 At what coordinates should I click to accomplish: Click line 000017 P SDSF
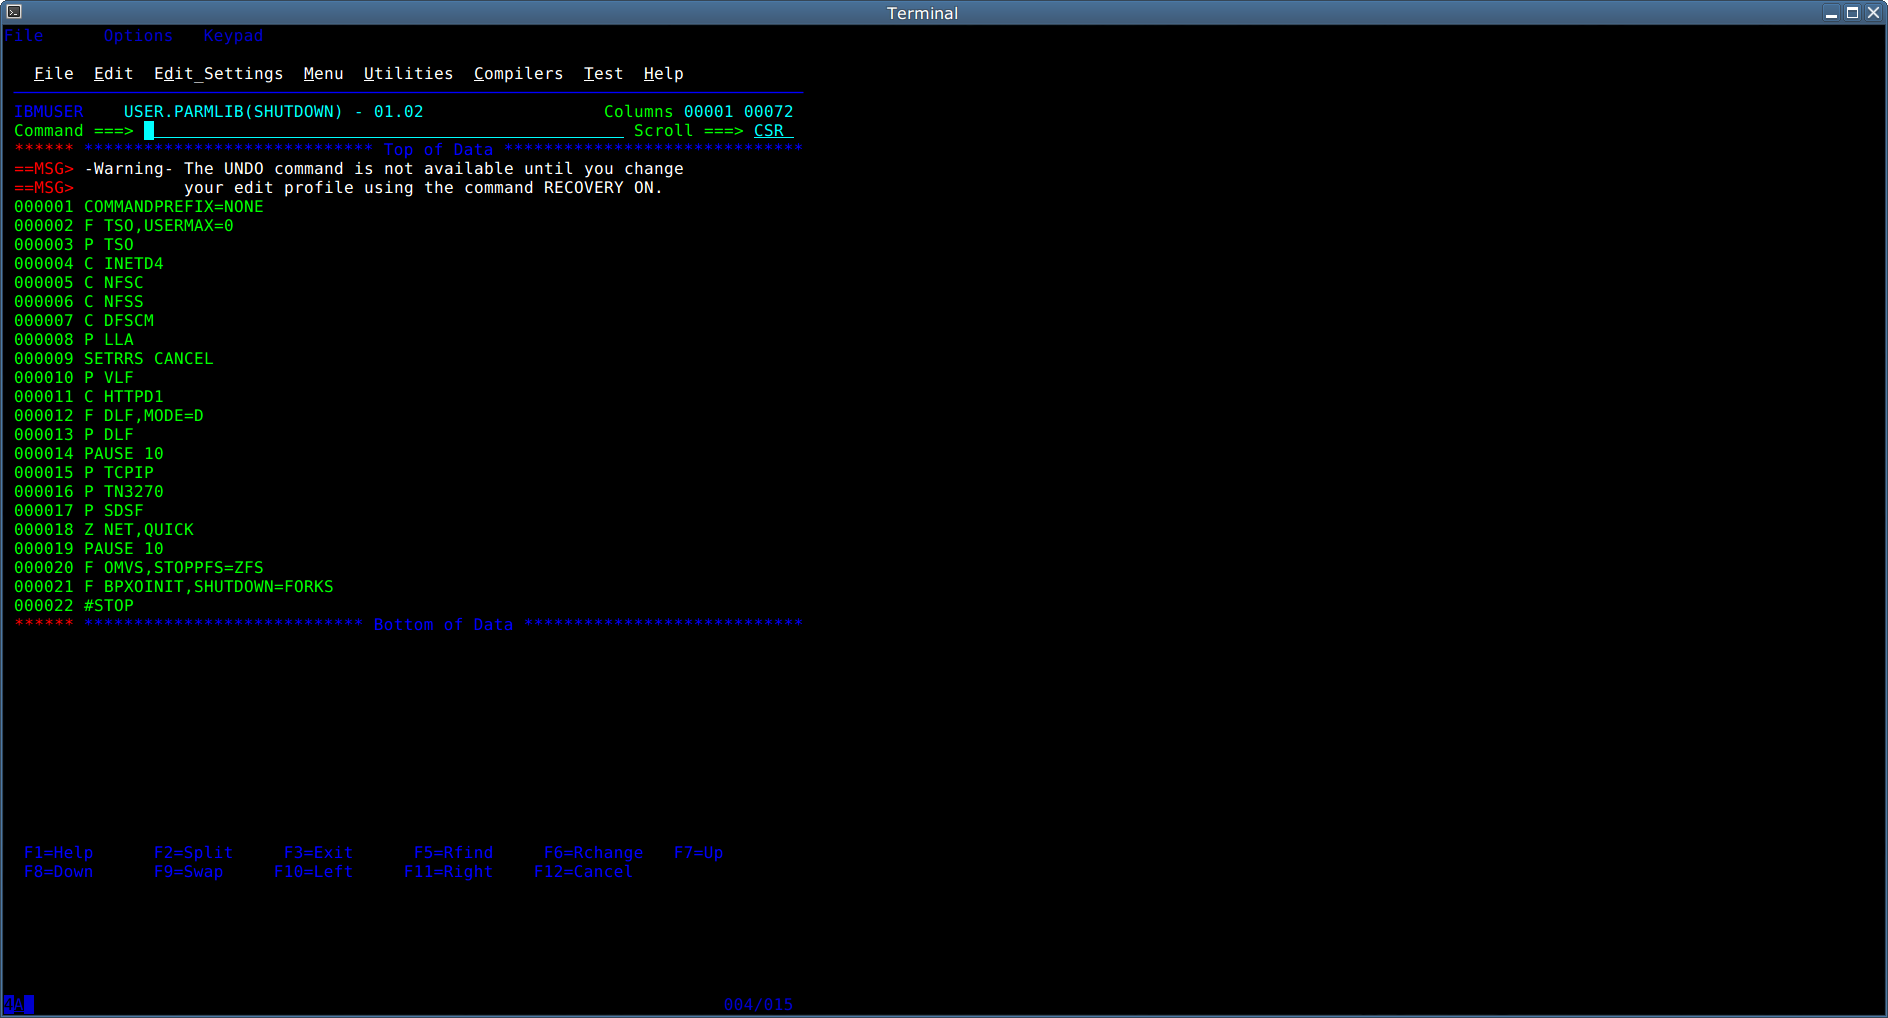pos(79,511)
